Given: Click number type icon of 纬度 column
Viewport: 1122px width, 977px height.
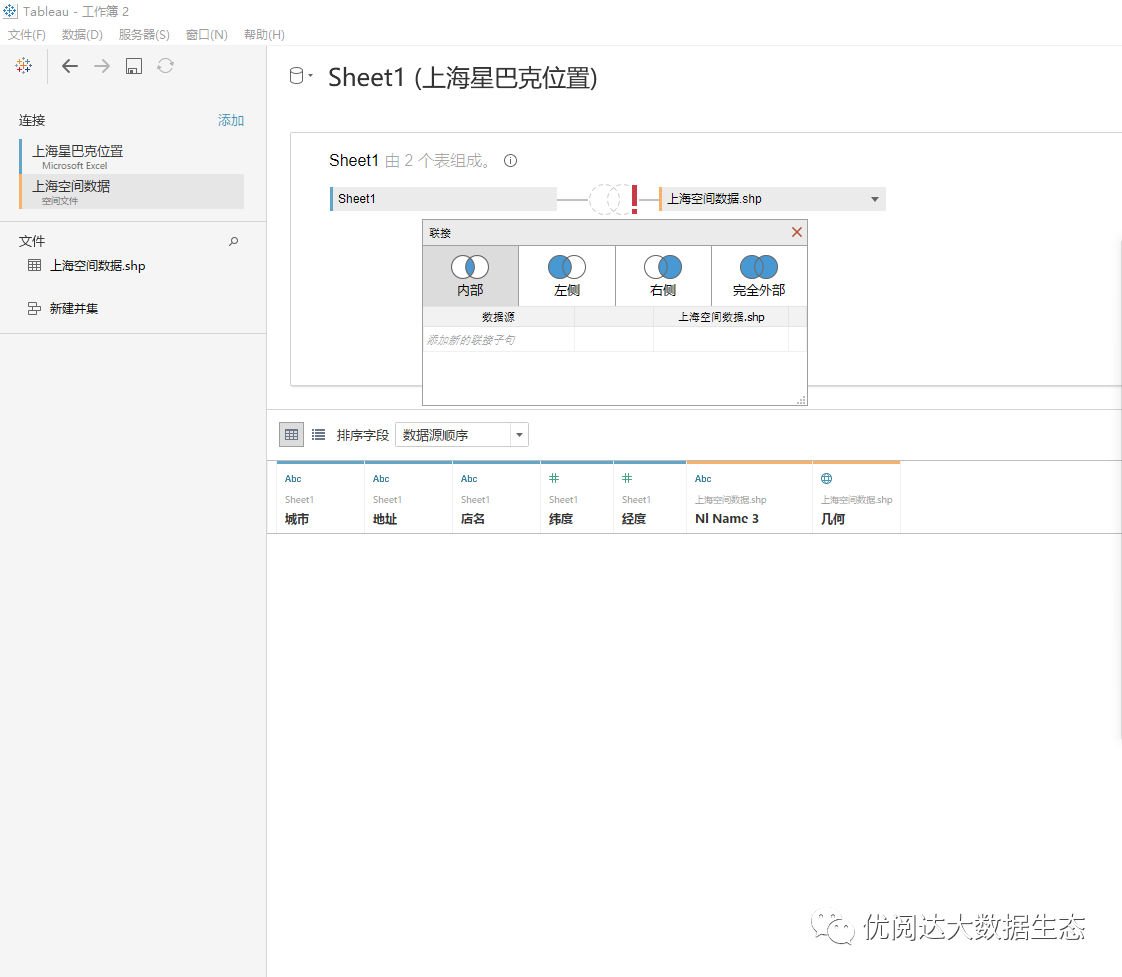Looking at the screenshot, I should coord(554,478).
